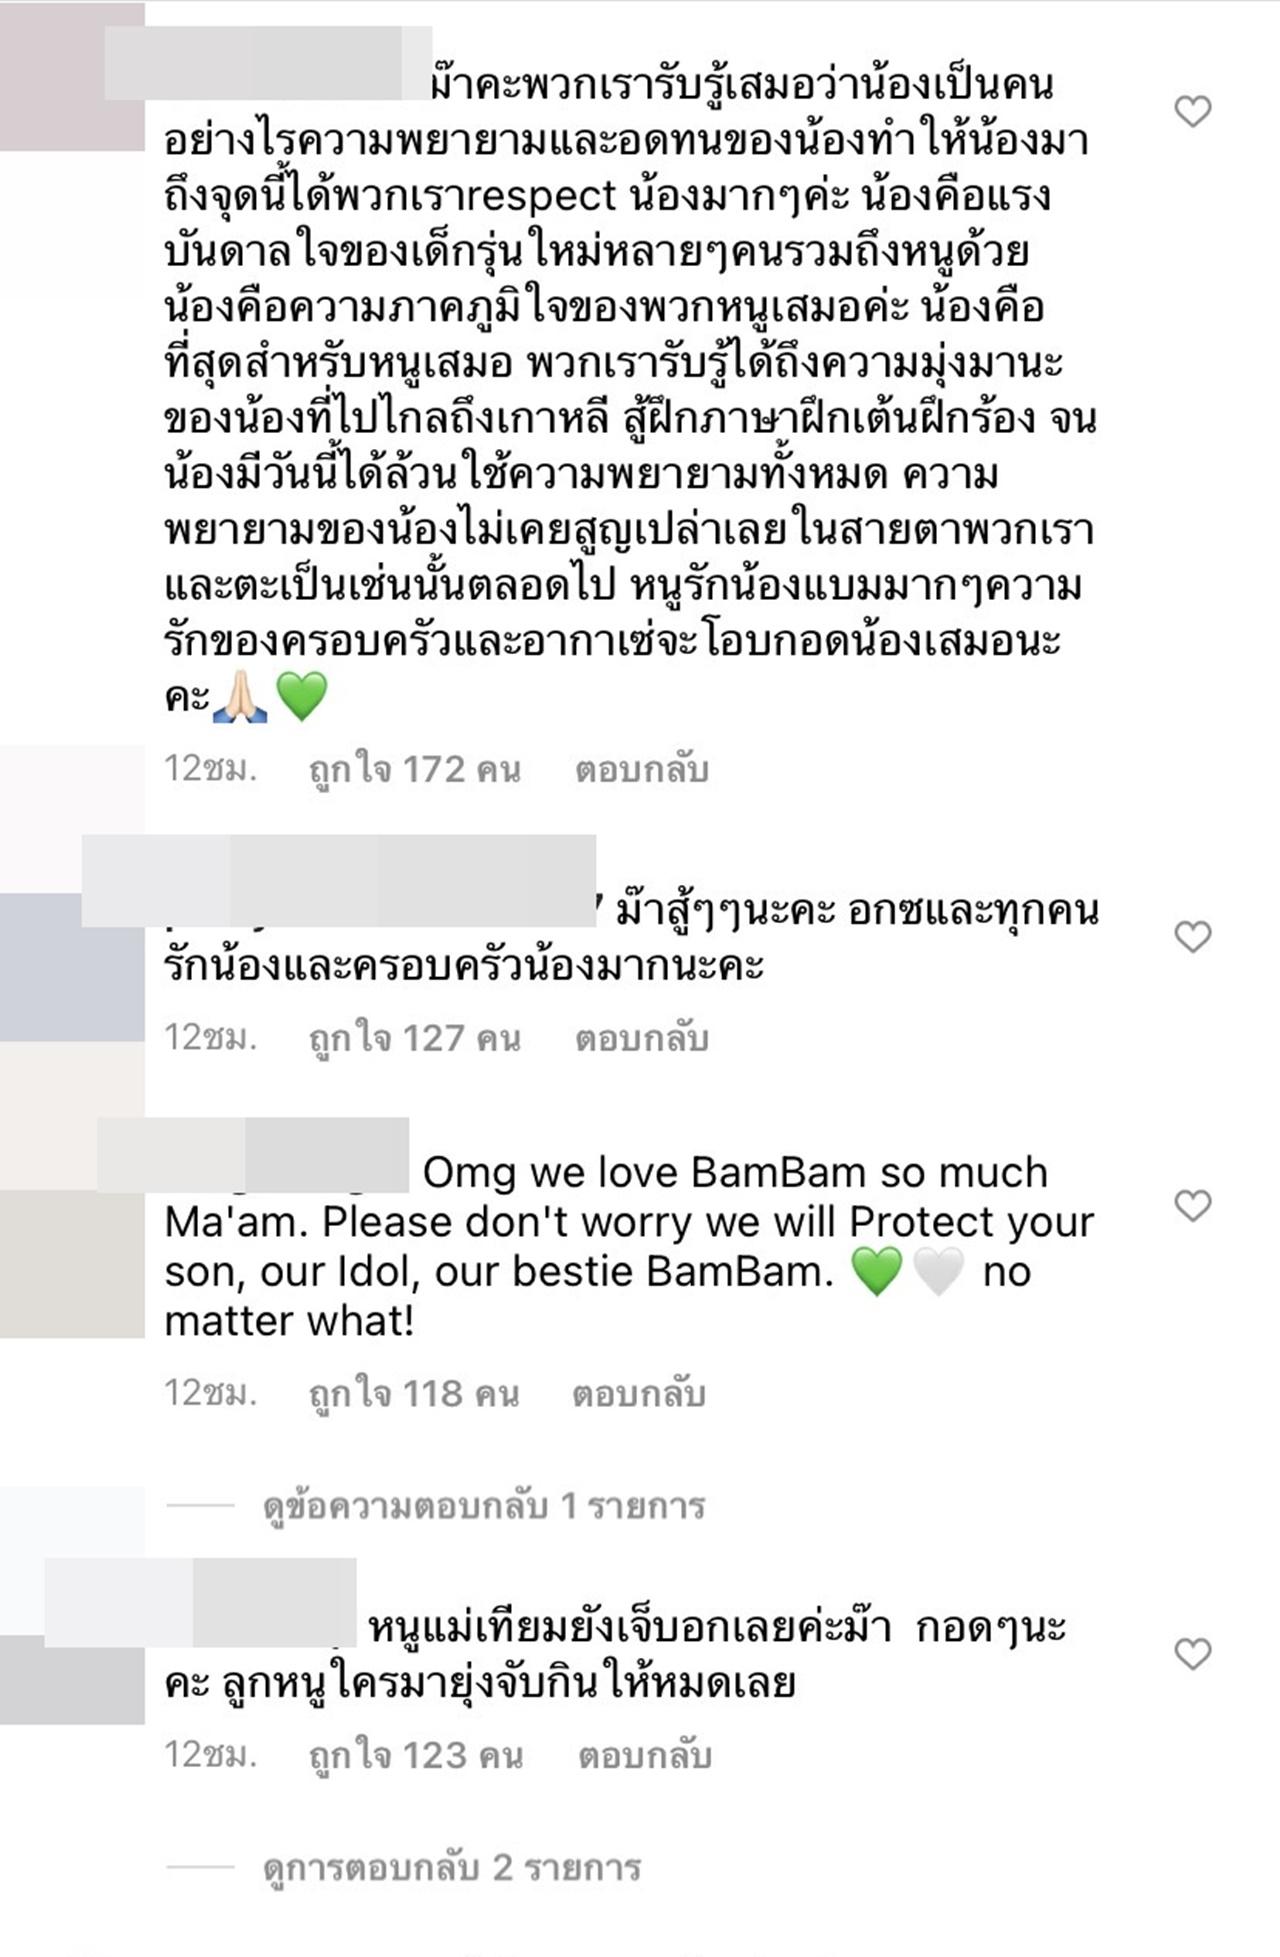The height and width of the screenshot is (1957, 1280).
Task: Open the "ถูกใจ 172 คน" likes list
Action: pyautogui.click(x=415, y=769)
